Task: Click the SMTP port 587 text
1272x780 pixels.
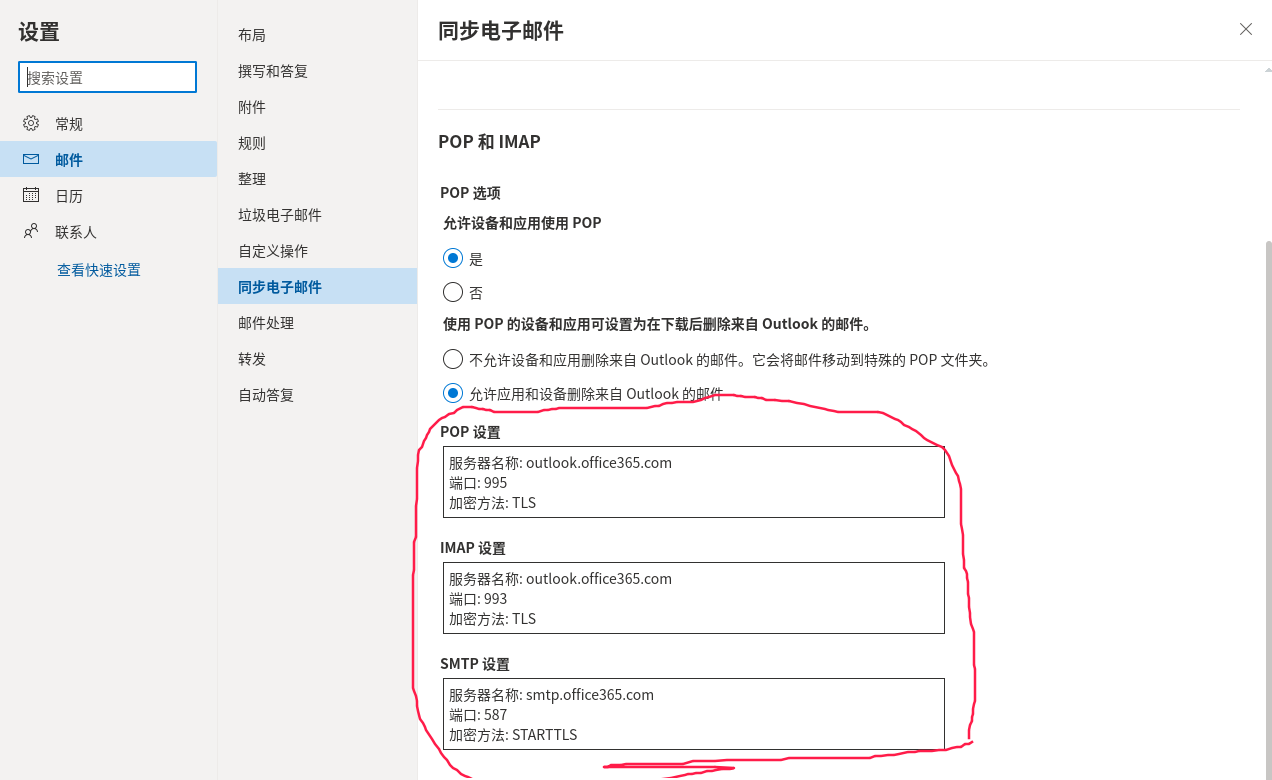Action: 495,715
